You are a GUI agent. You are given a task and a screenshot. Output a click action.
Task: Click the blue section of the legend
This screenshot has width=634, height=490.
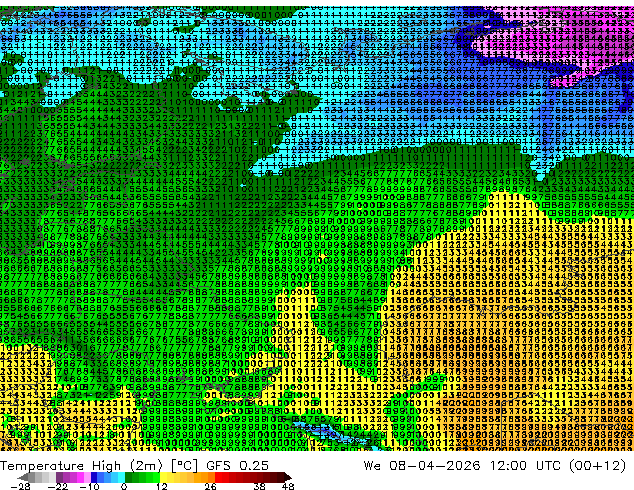tap(108, 477)
